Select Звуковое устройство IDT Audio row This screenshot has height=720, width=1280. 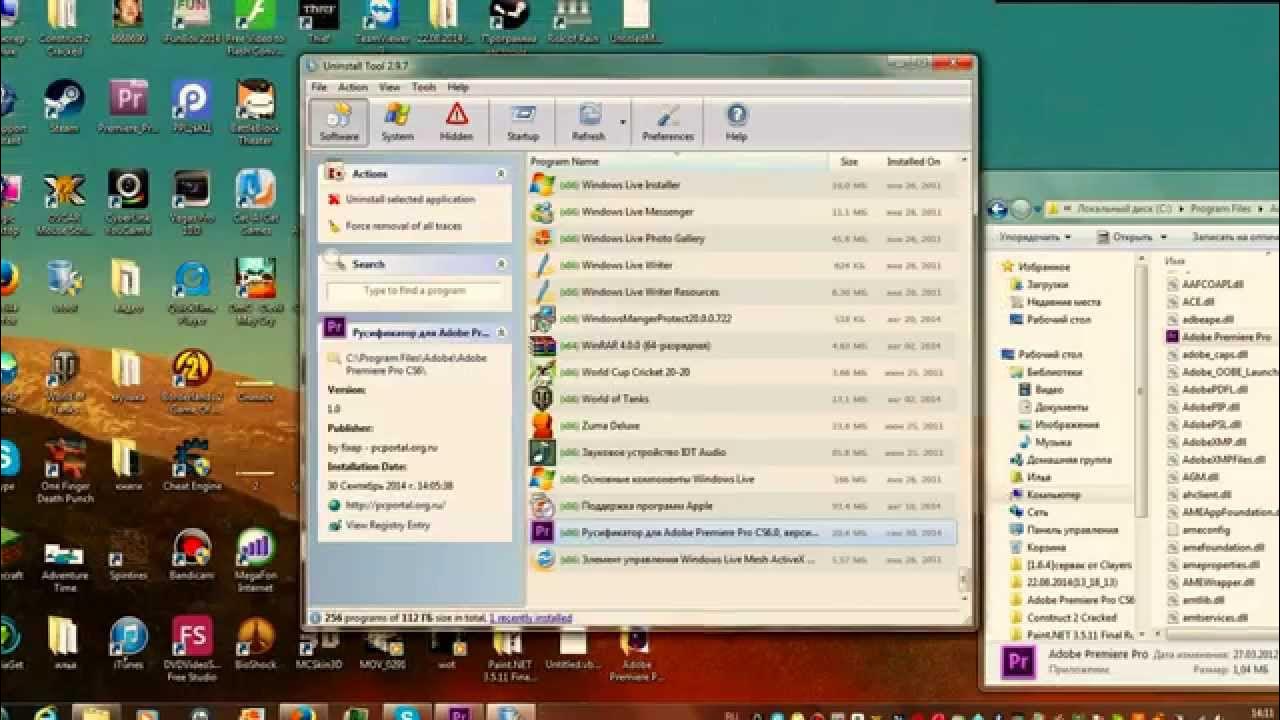point(742,452)
